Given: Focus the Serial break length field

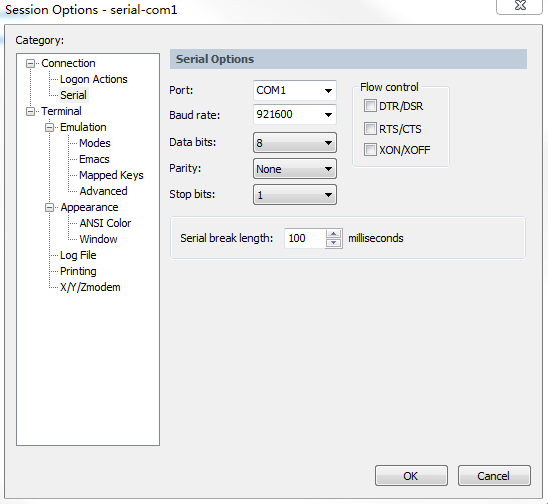Looking at the screenshot, I should 305,238.
